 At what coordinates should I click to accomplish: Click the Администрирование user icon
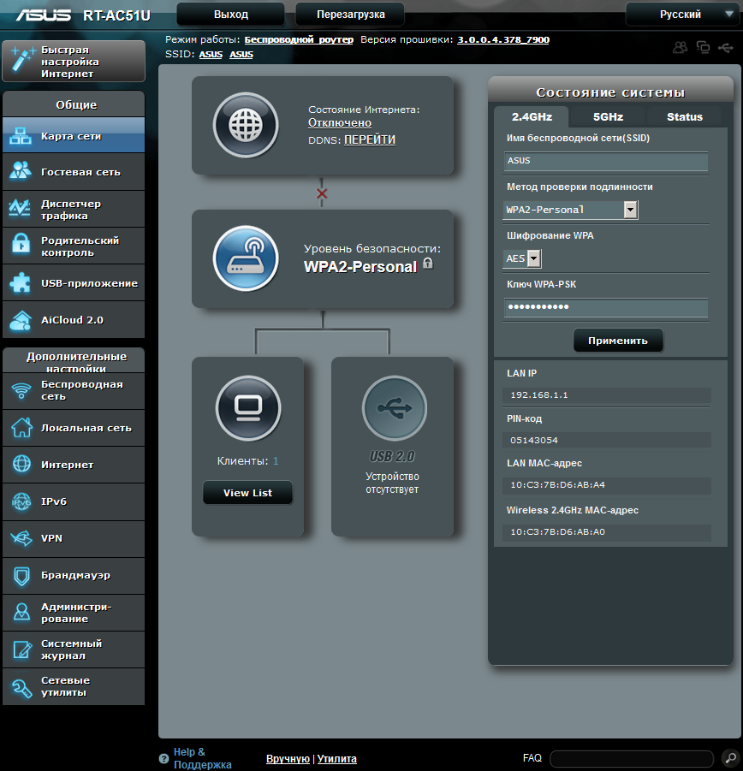coord(22,612)
